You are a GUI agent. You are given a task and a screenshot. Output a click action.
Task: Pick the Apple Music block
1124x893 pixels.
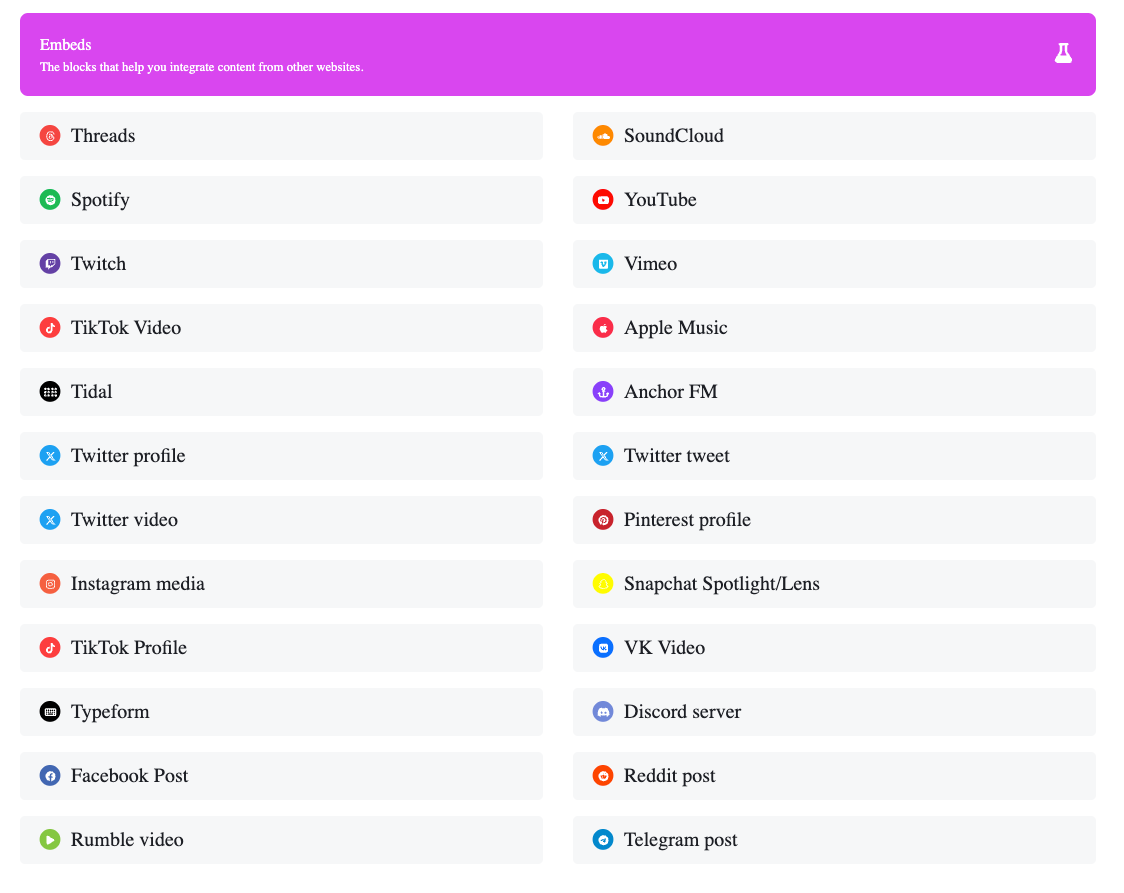834,328
